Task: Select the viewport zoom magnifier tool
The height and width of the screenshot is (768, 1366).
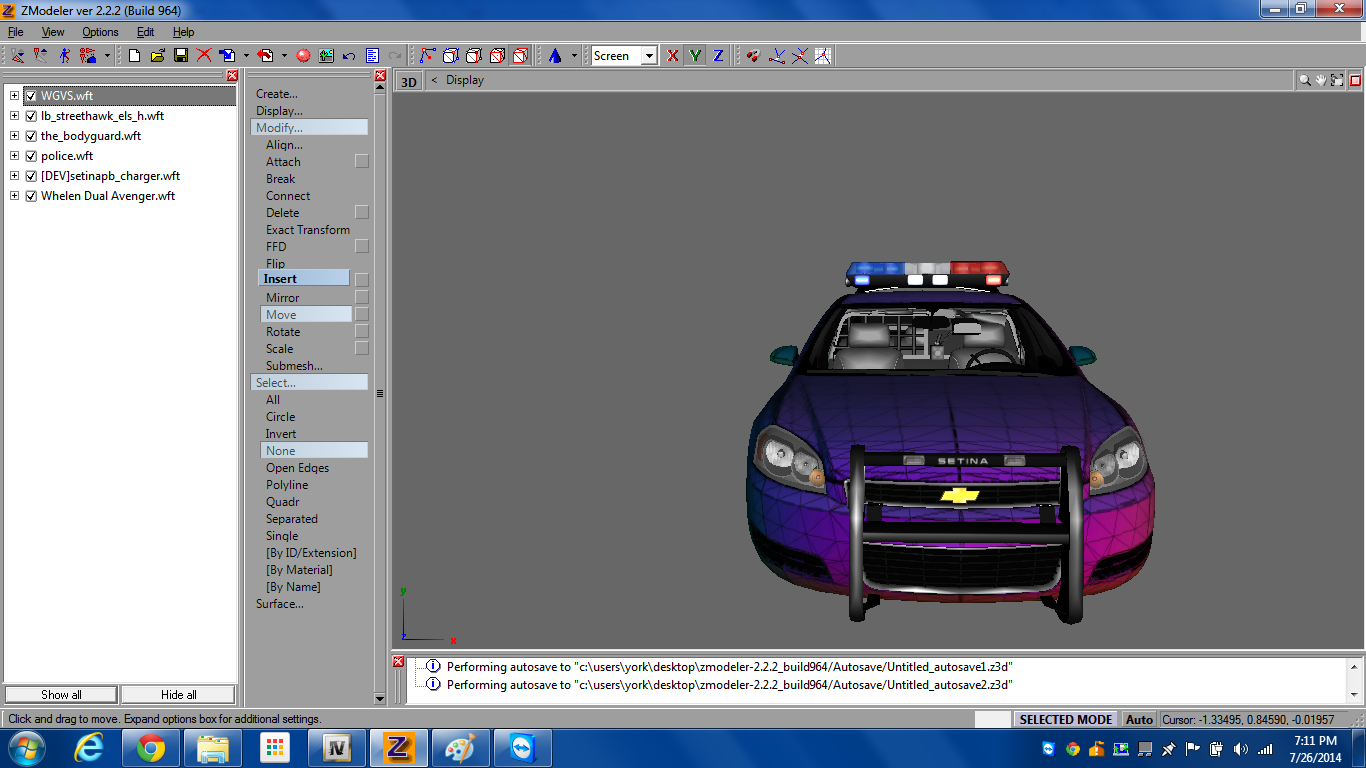Action: 1304,80
